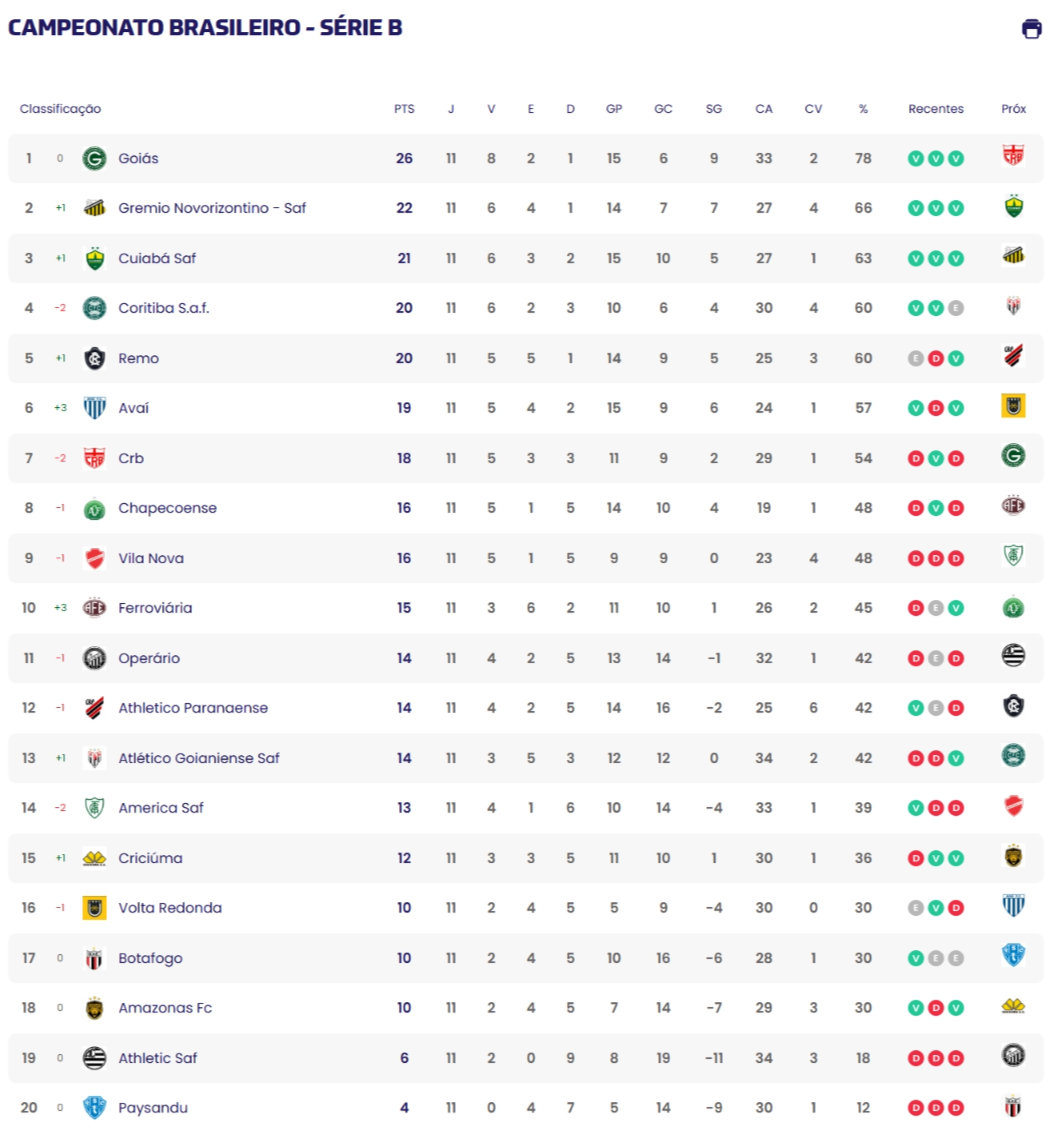This screenshot has height=1137, width=1056.
Task: Click the Remo club crest
Action: [x=94, y=358]
